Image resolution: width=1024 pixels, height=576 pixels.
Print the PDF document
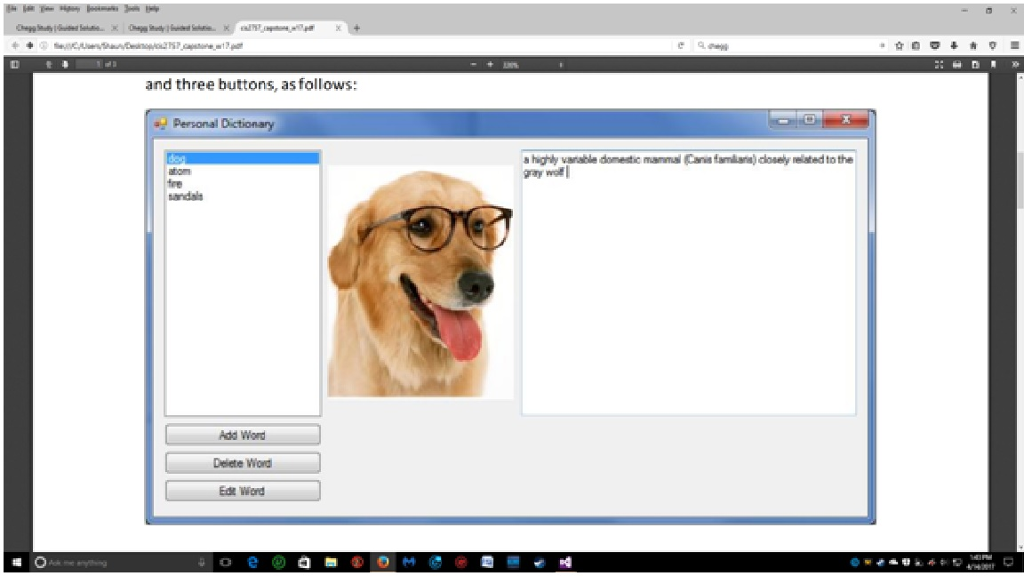tap(957, 65)
